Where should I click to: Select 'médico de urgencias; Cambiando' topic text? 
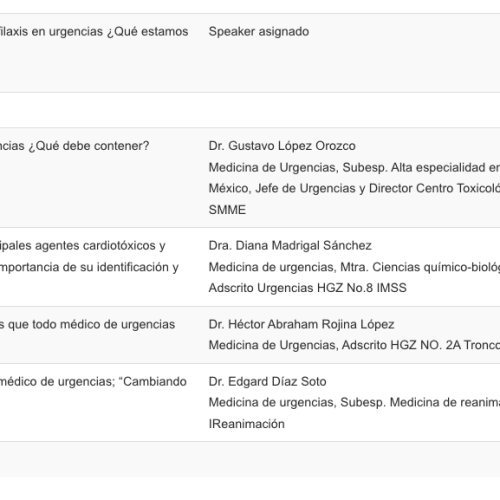click(x=93, y=382)
